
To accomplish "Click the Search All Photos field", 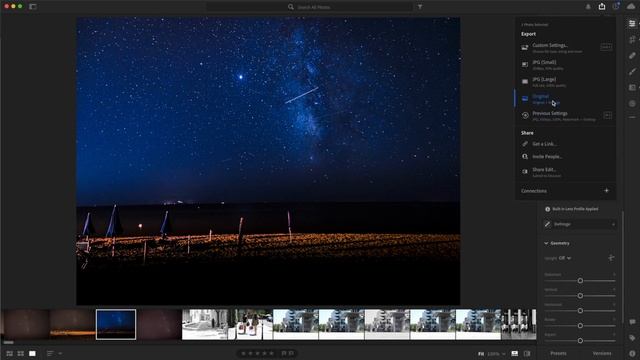I will pyautogui.click(x=309, y=7).
